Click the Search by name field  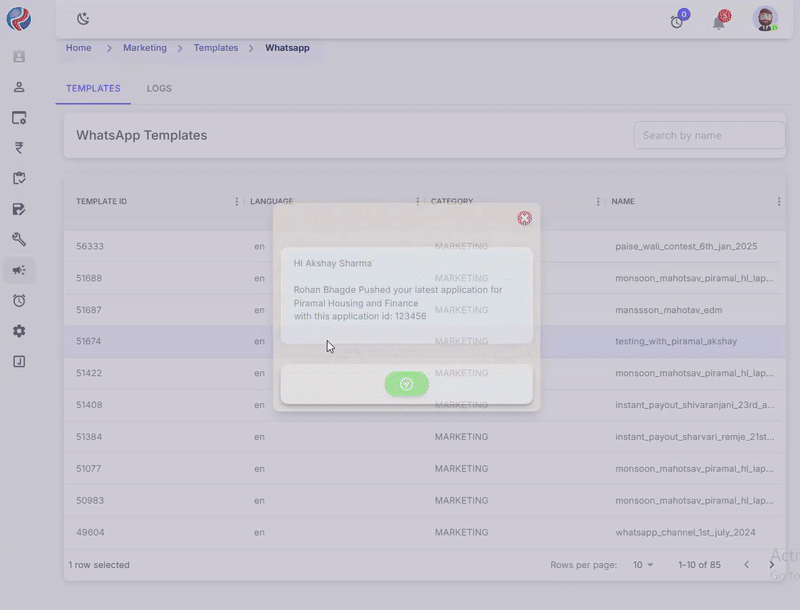pyautogui.click(x=708, y=135)
